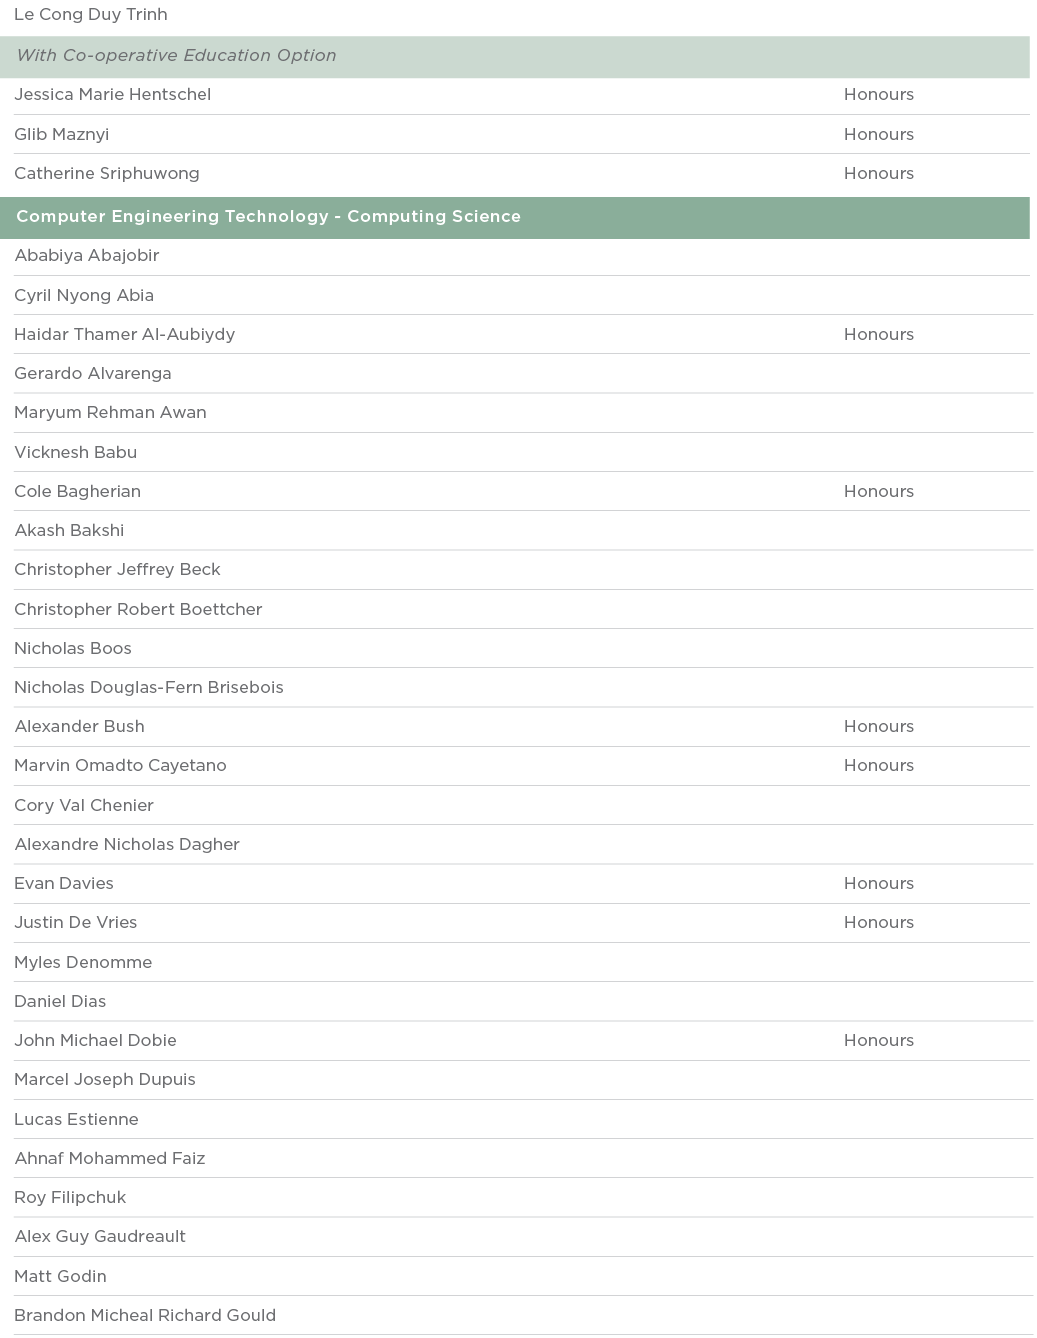The width and height of the screenshot is (1037, 1338).
Task: Select the With Co-operative Education Option heading
Action: [176, 56]
